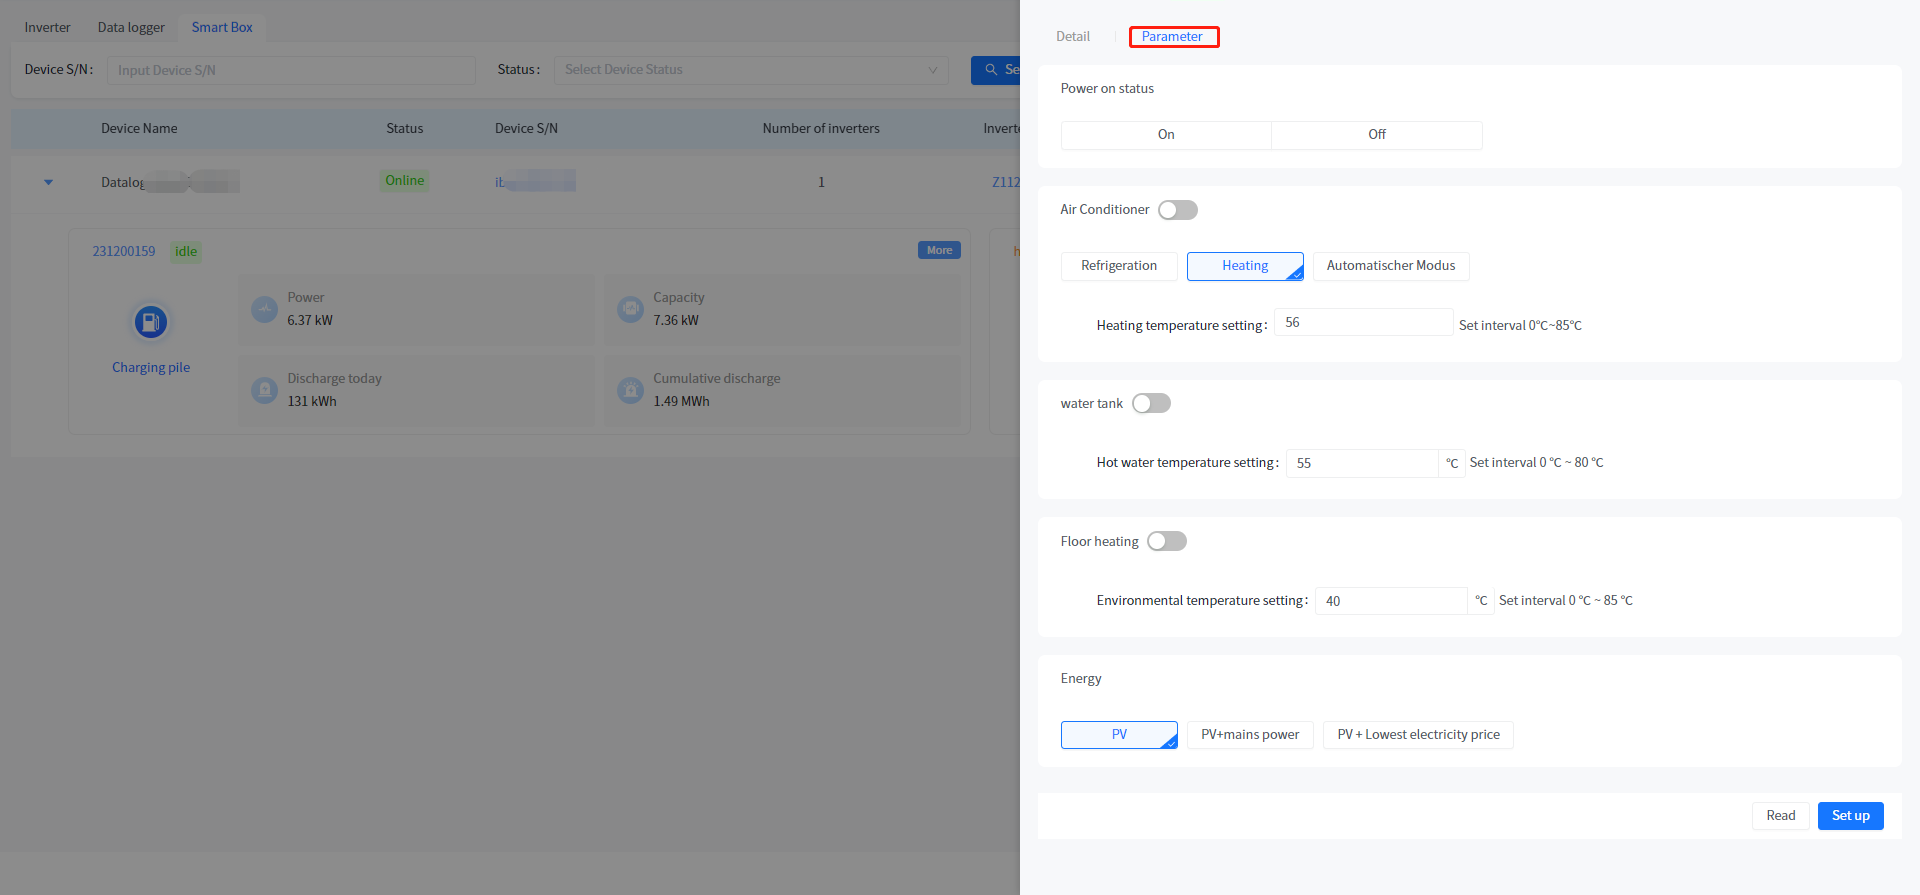Turn on the Floor heating switch
Image resolution: width=1920 pixels, height=895 pixels.
coord(1166,542)
